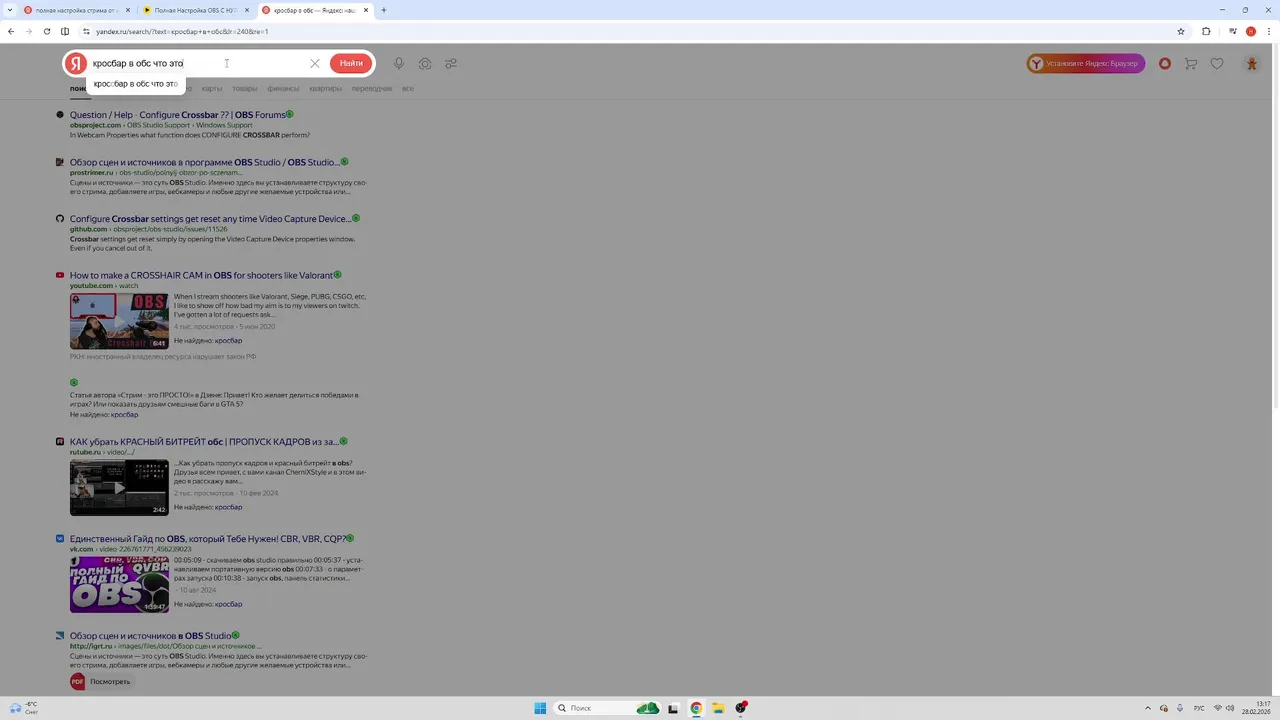
Task: Close the active 'кросбар в обс' tab
Action: coord(367,10)
